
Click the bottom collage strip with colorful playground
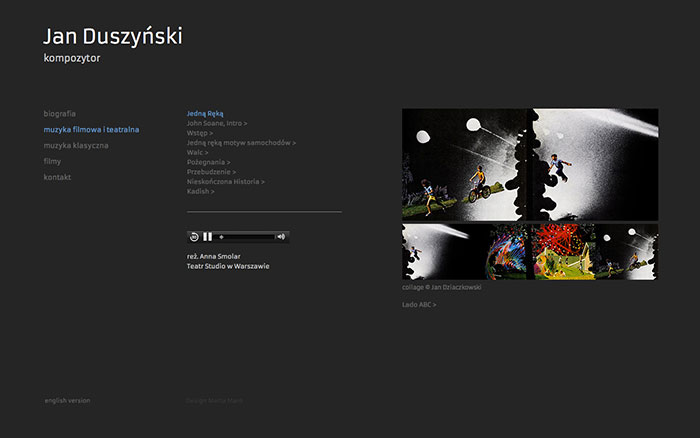(x=530, y=252)
